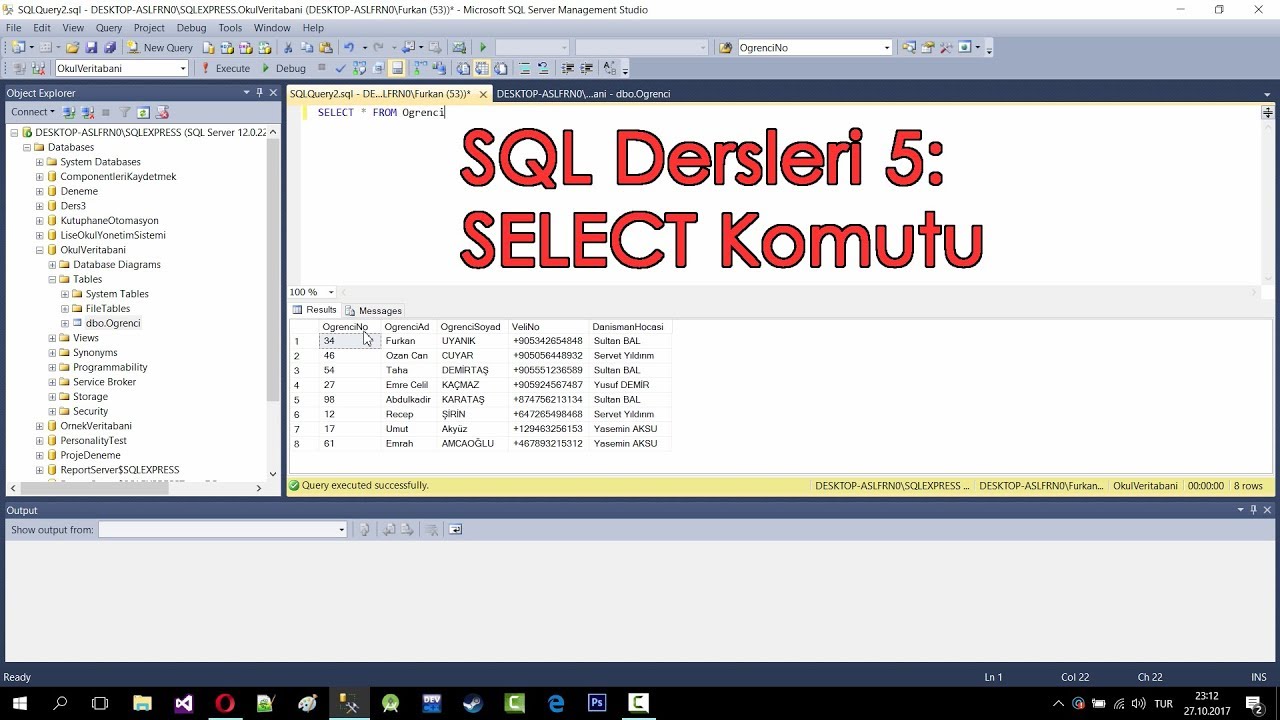This screenshot has width=1280, height=720.
Task: Toggle the Results to Grid icon
Action: tap(481, 68)
